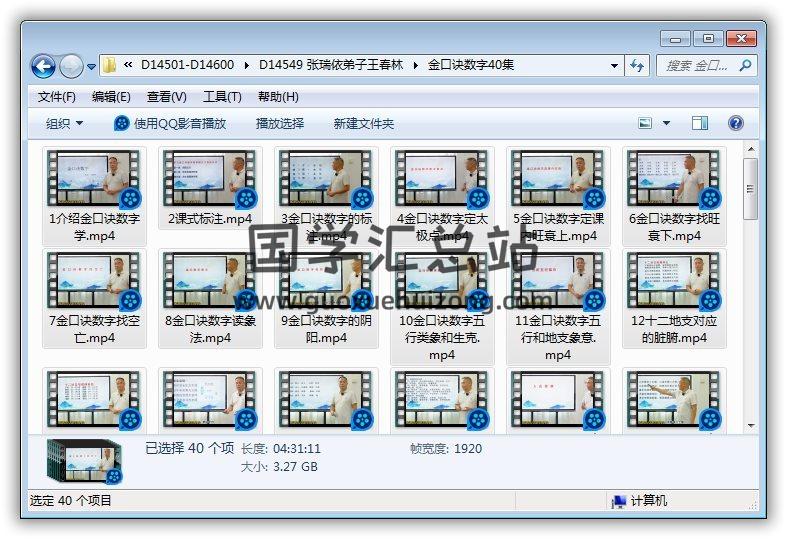Select video 5金口诀数字定课内旺衰上.mp4
This screenshot has height=539, width=787.
click(x=558, y=196)
